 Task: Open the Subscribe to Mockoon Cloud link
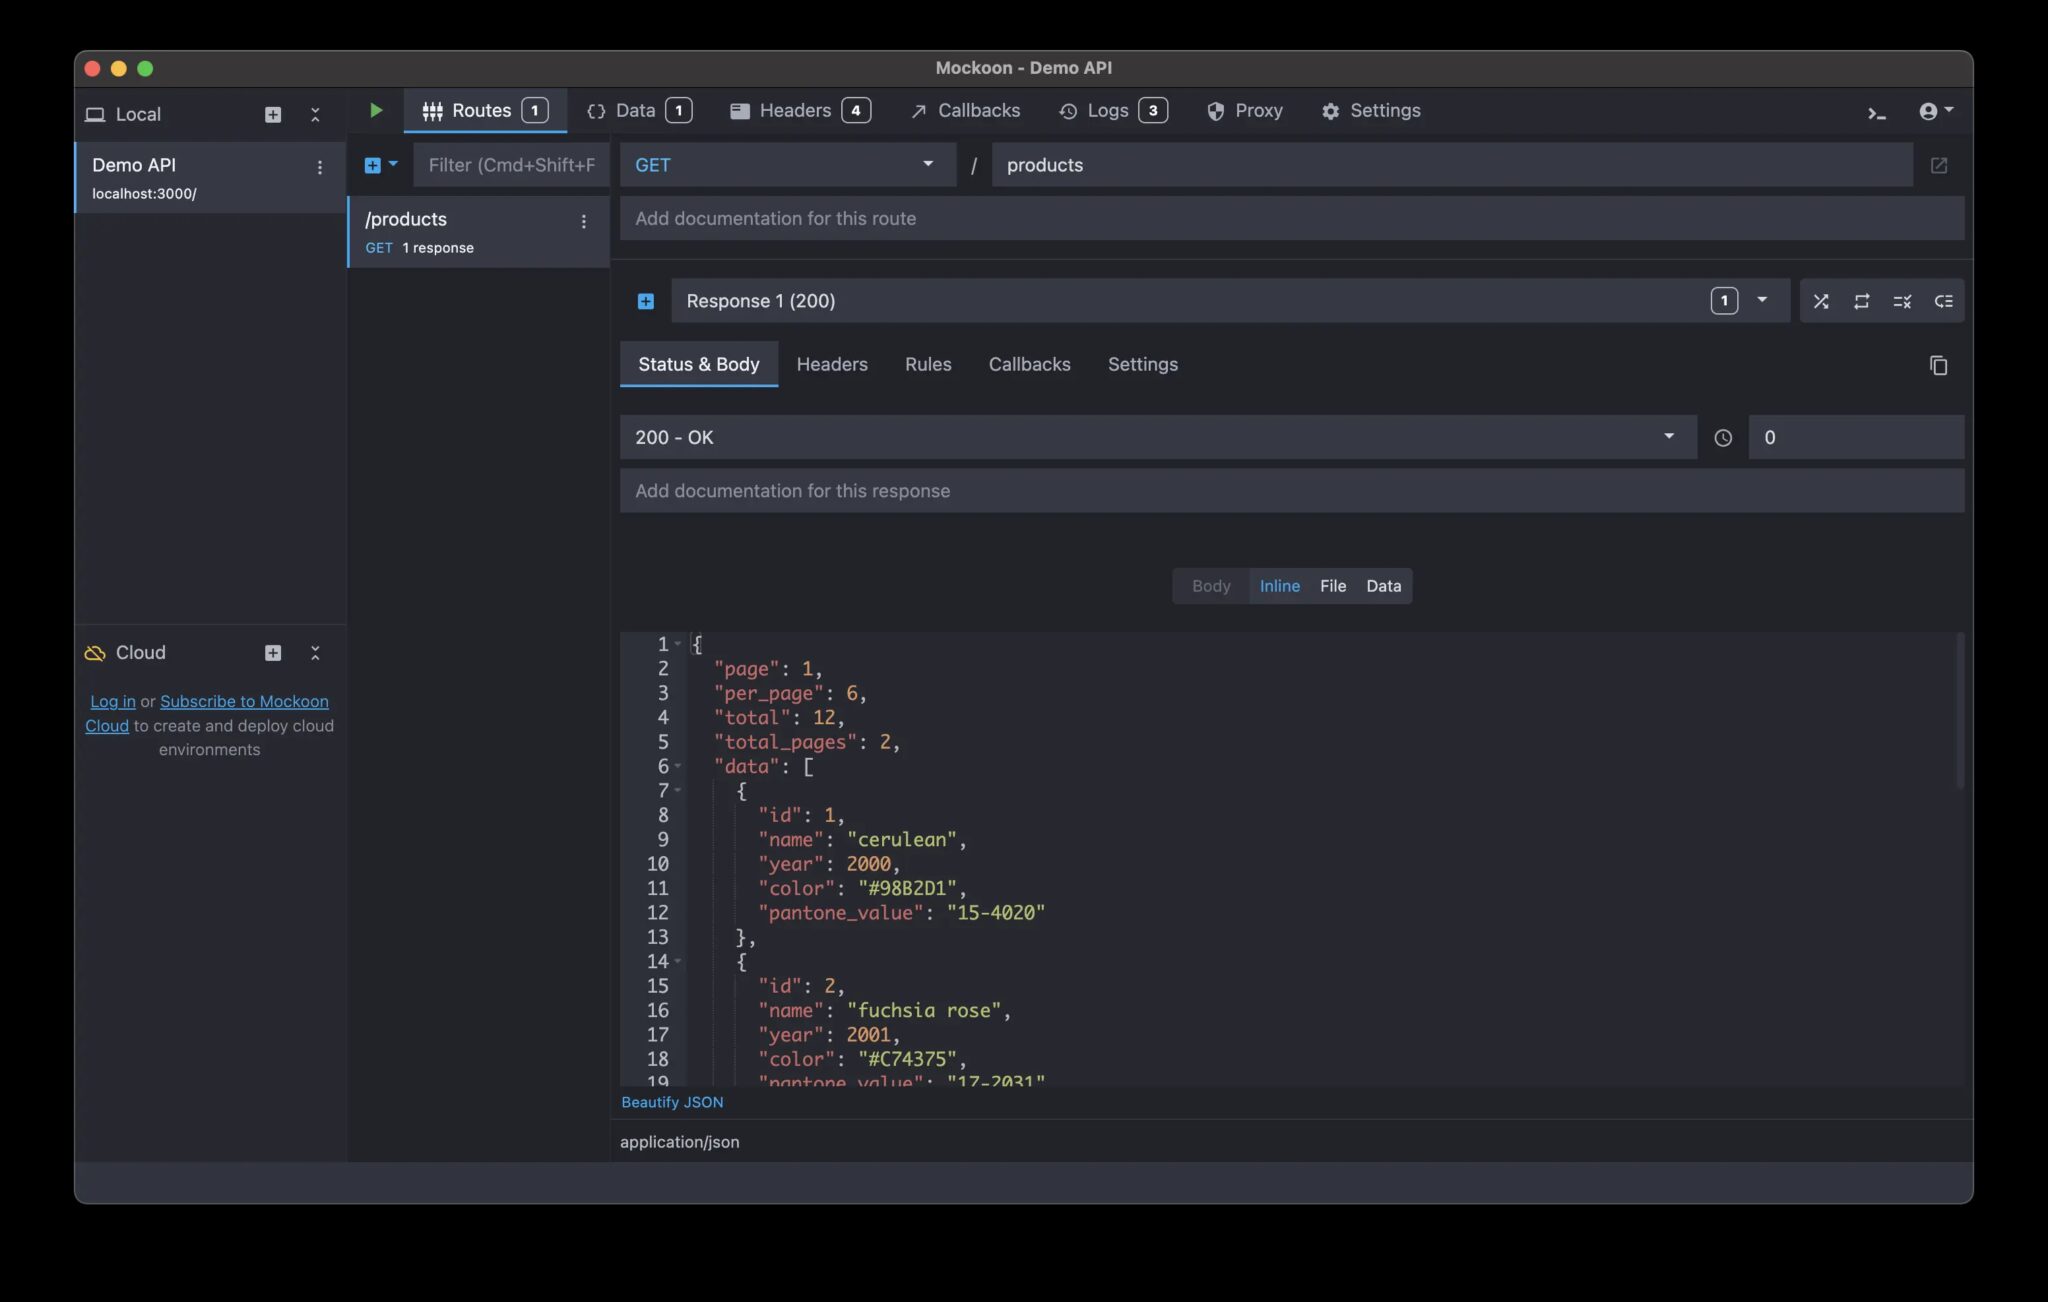click(245, 701)
